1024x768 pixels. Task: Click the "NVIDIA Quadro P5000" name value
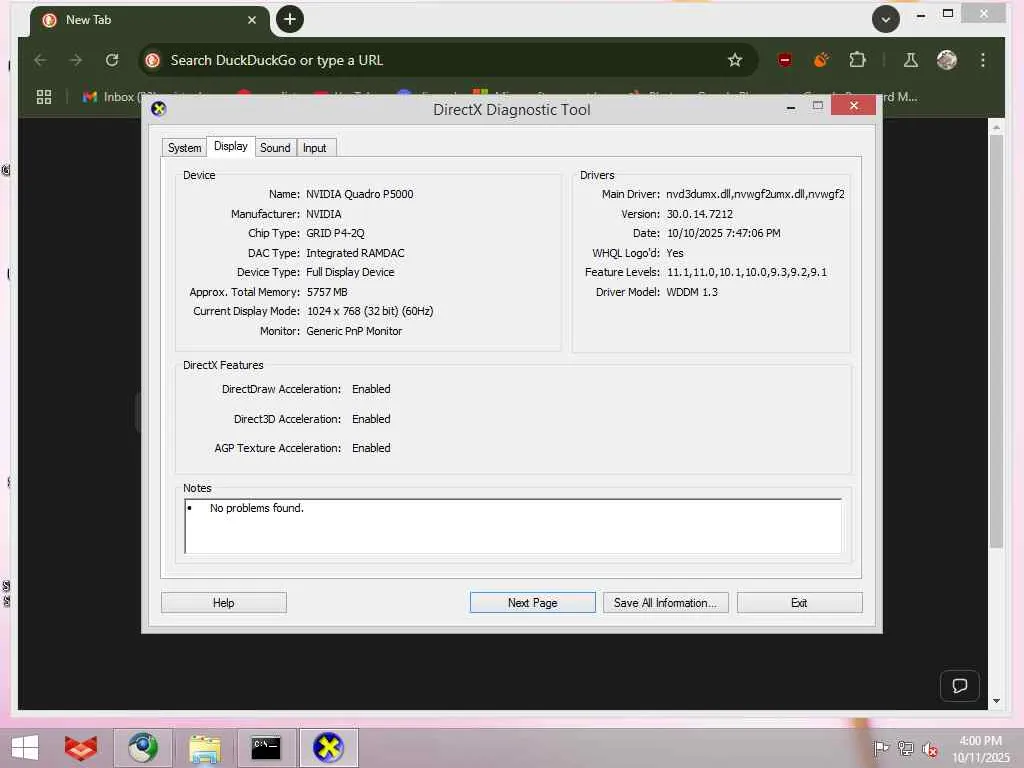(359, 194)
